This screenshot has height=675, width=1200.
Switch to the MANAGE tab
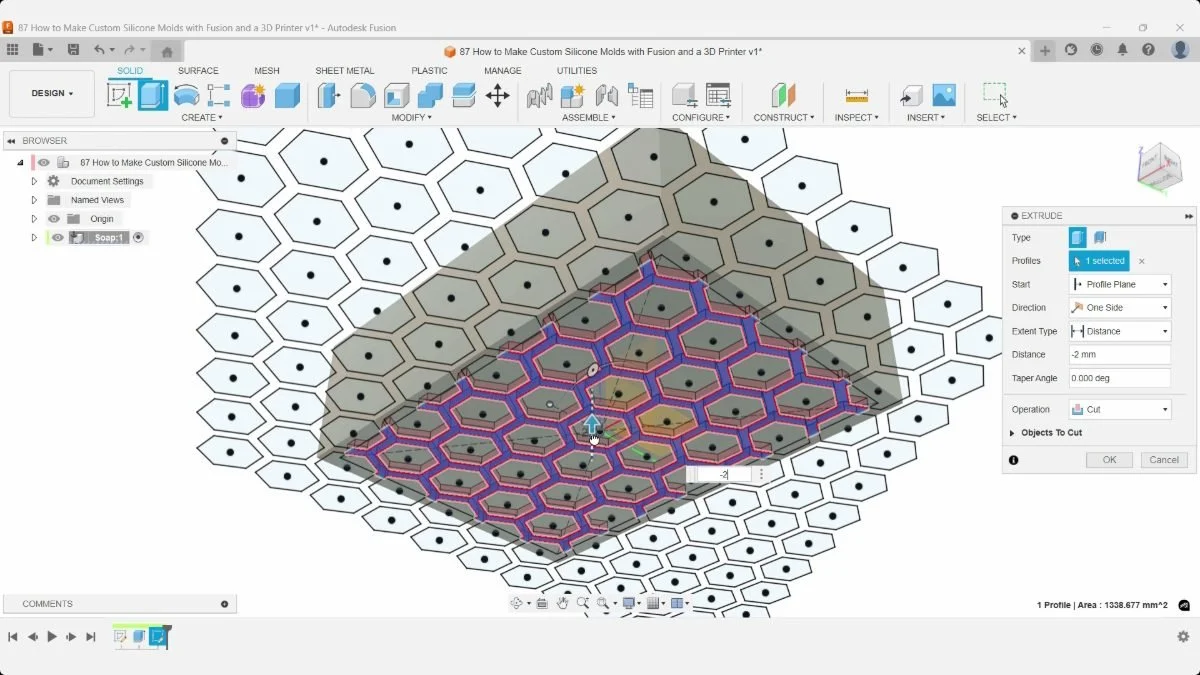pyautogui.click(x=503, y=71)
